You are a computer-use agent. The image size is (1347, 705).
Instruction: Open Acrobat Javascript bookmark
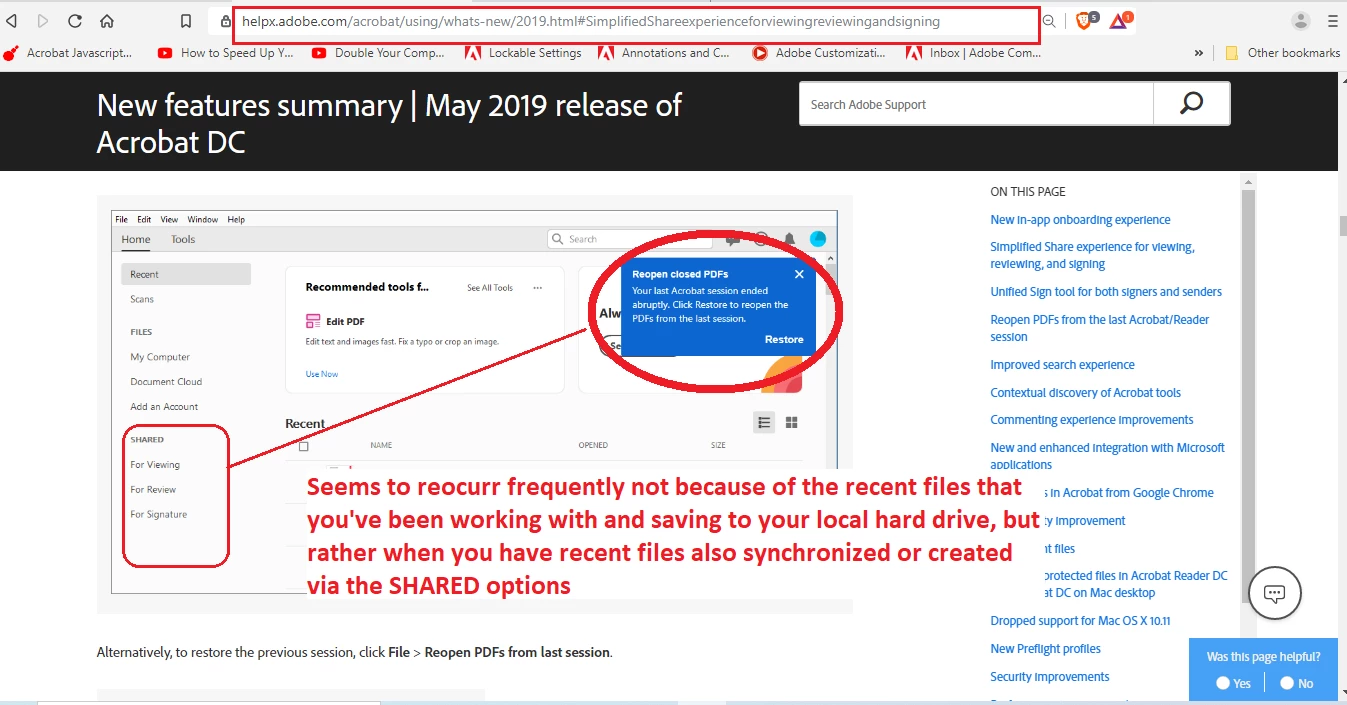pyautogui.click(x=68, y=53)
